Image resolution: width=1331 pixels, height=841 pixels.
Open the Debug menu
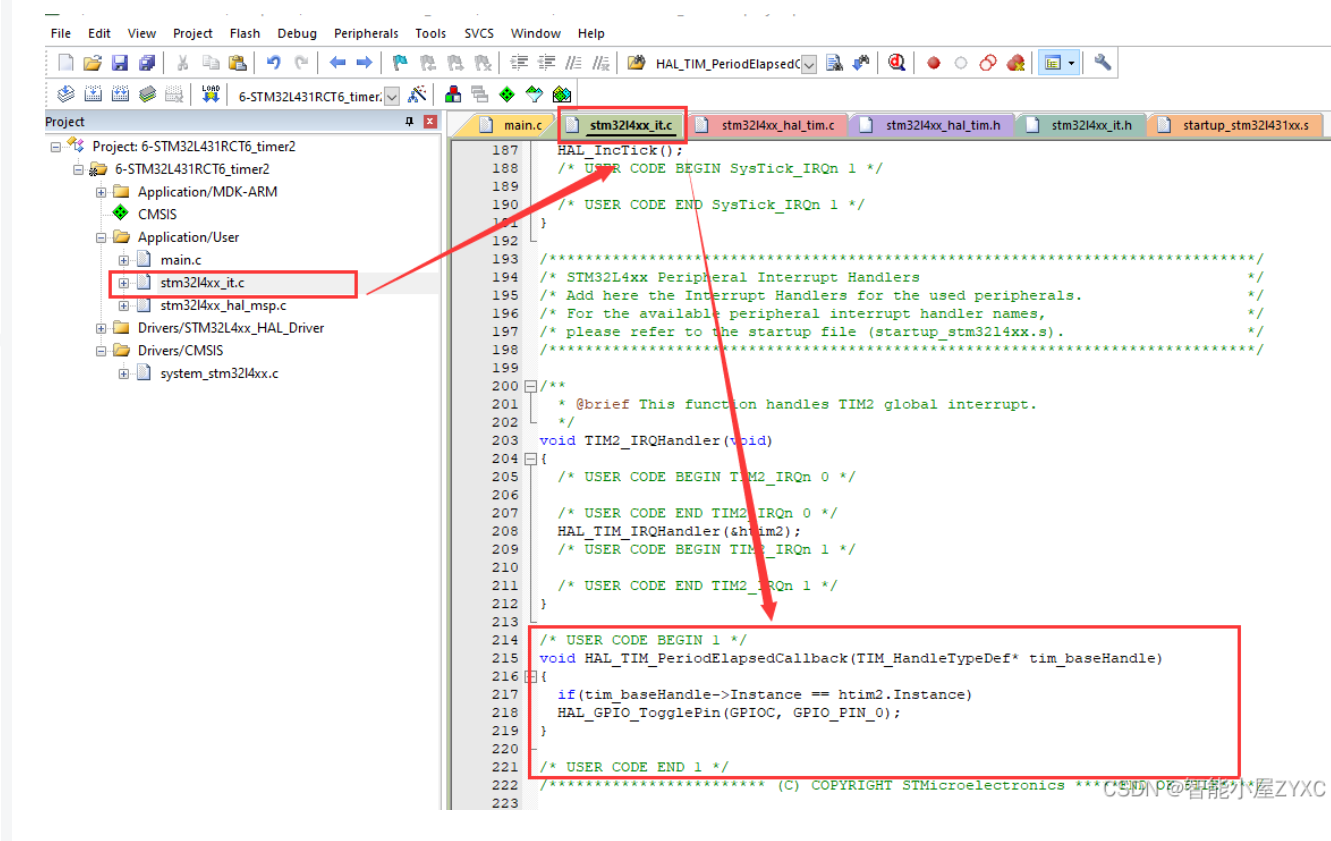297,33
